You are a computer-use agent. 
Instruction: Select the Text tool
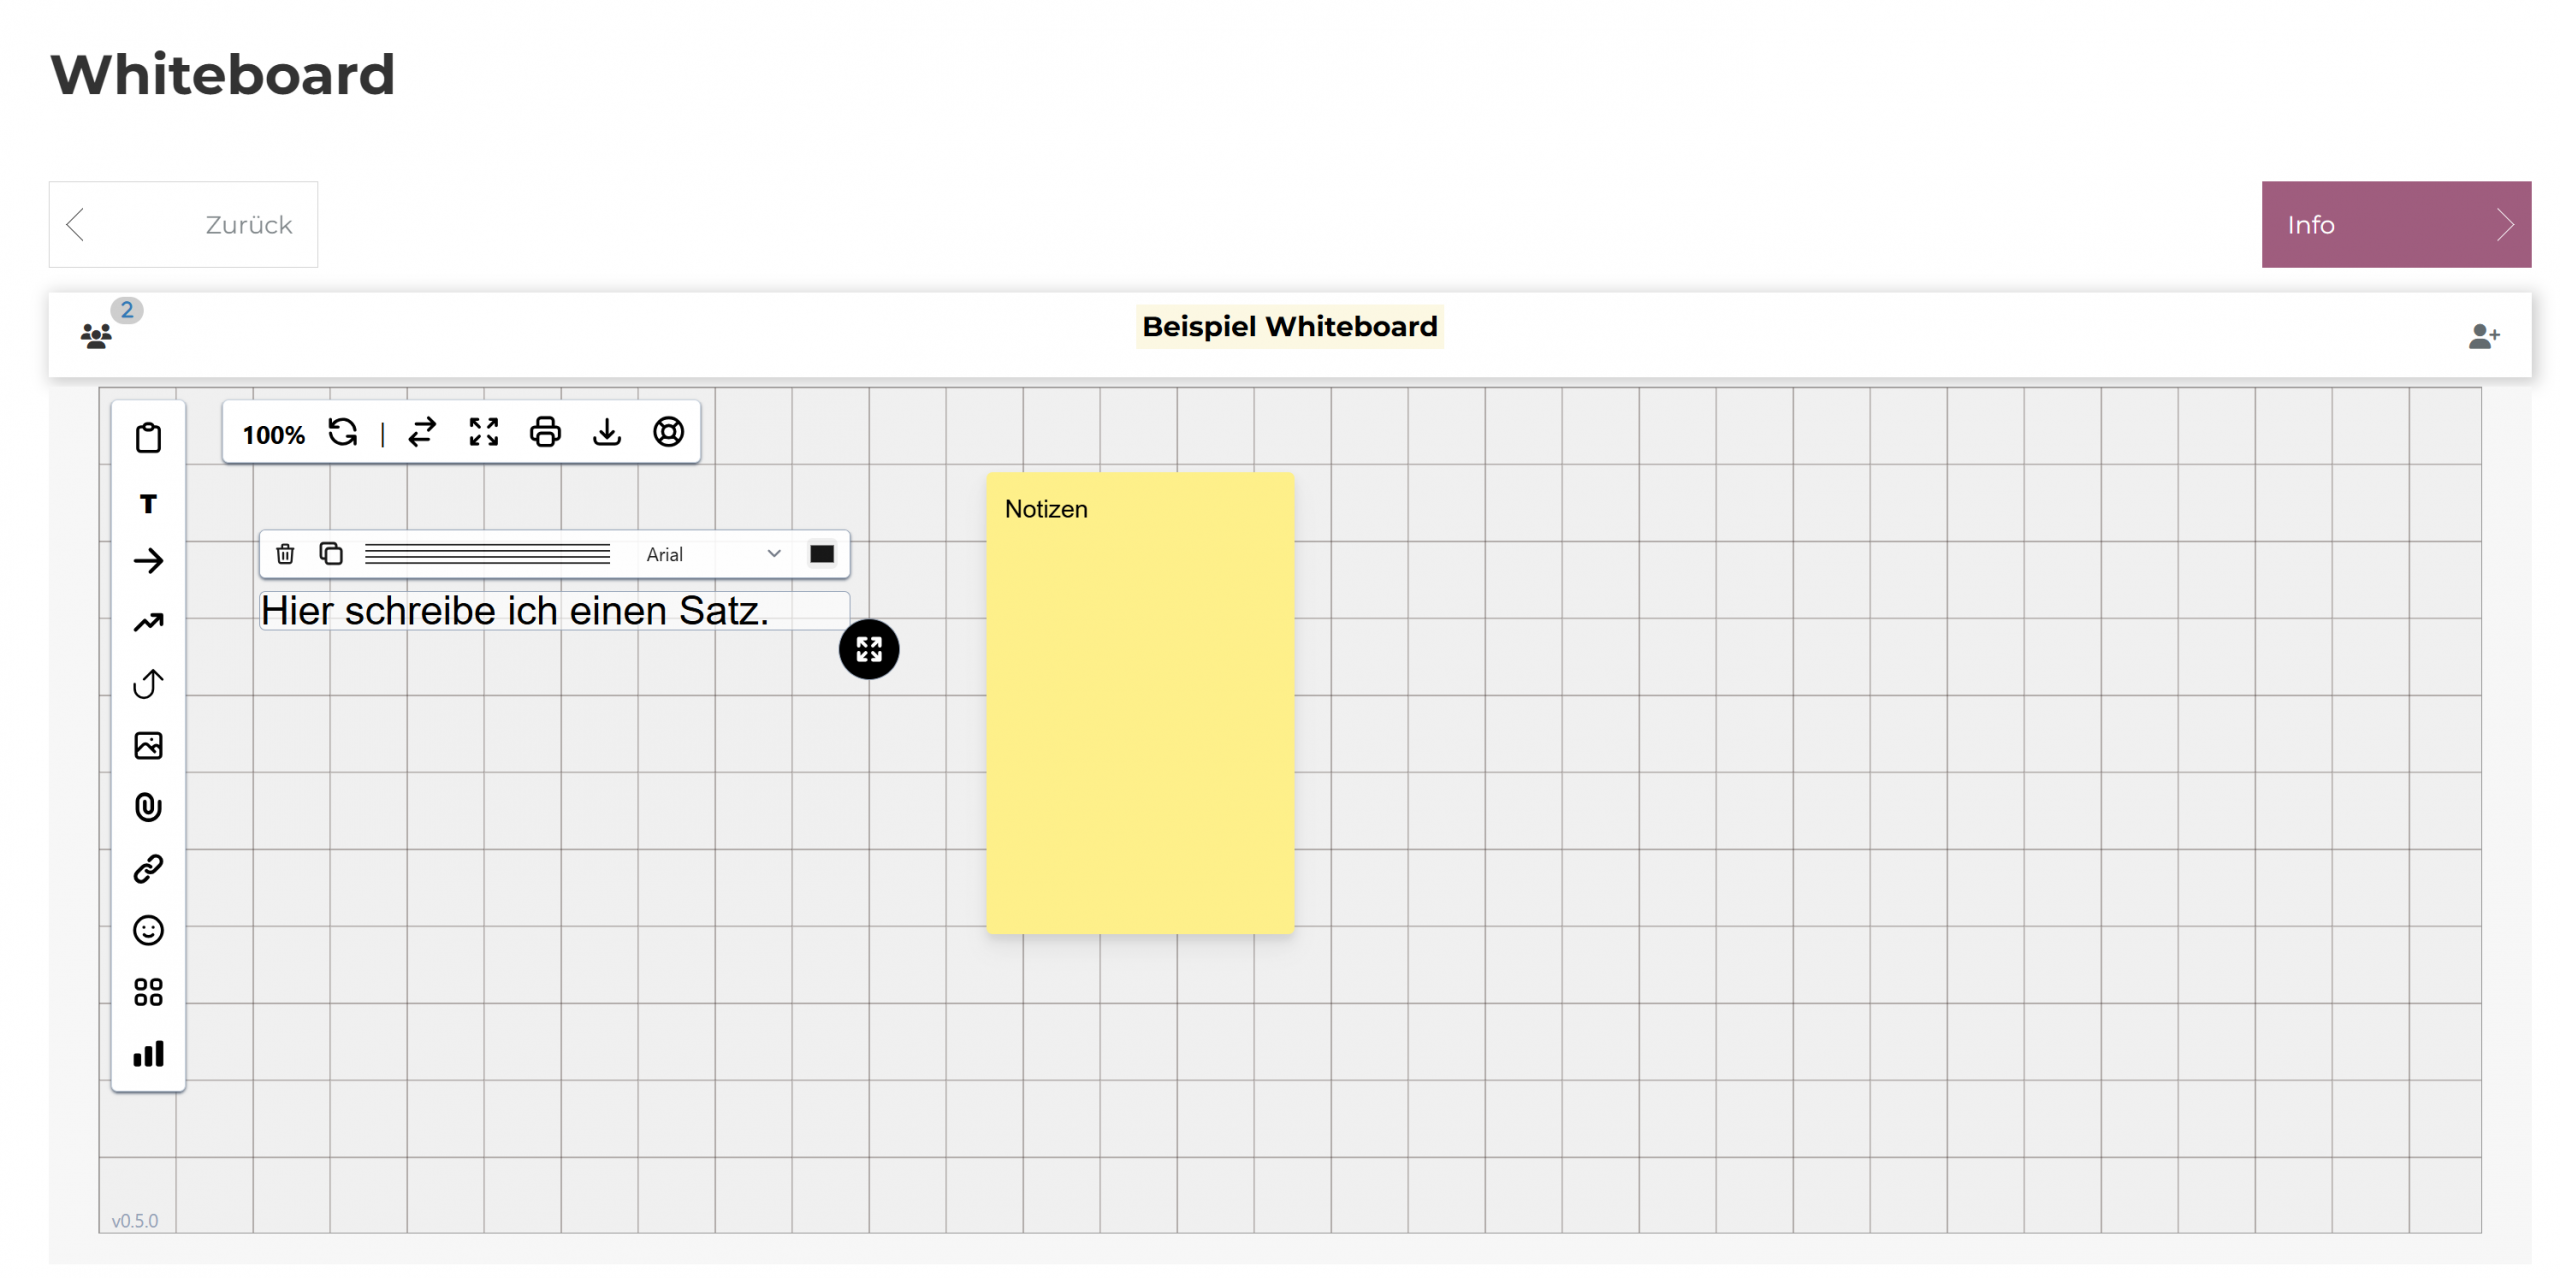(x=148, y=503)
